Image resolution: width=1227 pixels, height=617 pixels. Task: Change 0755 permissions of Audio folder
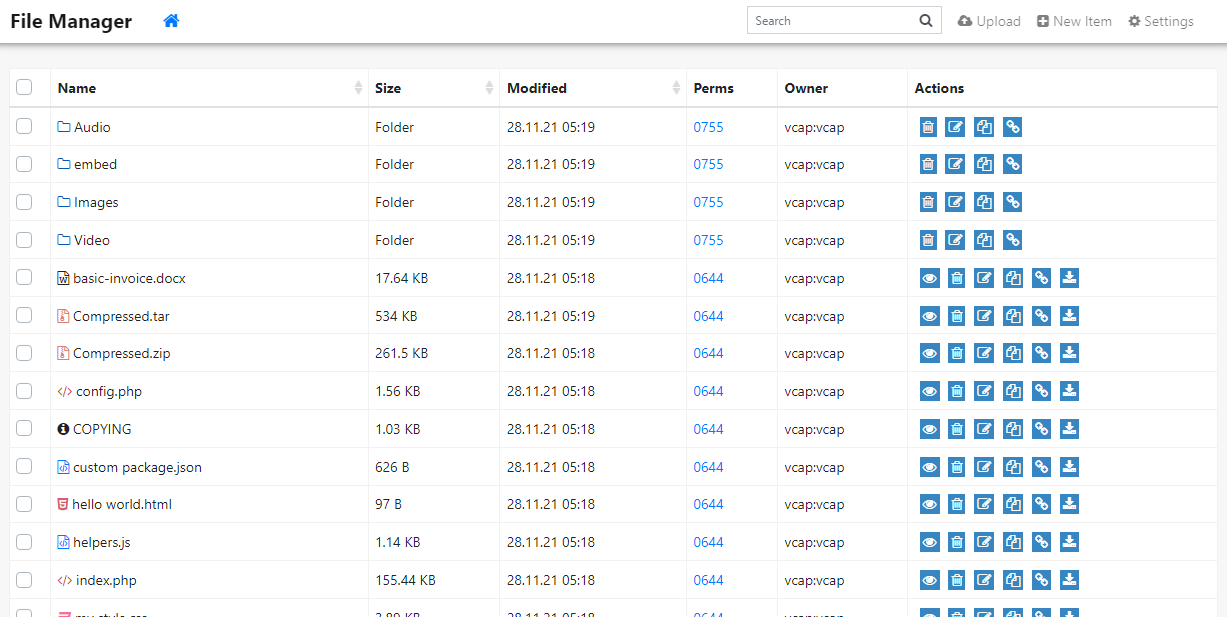pyautogui.click(x=708, y=127)
